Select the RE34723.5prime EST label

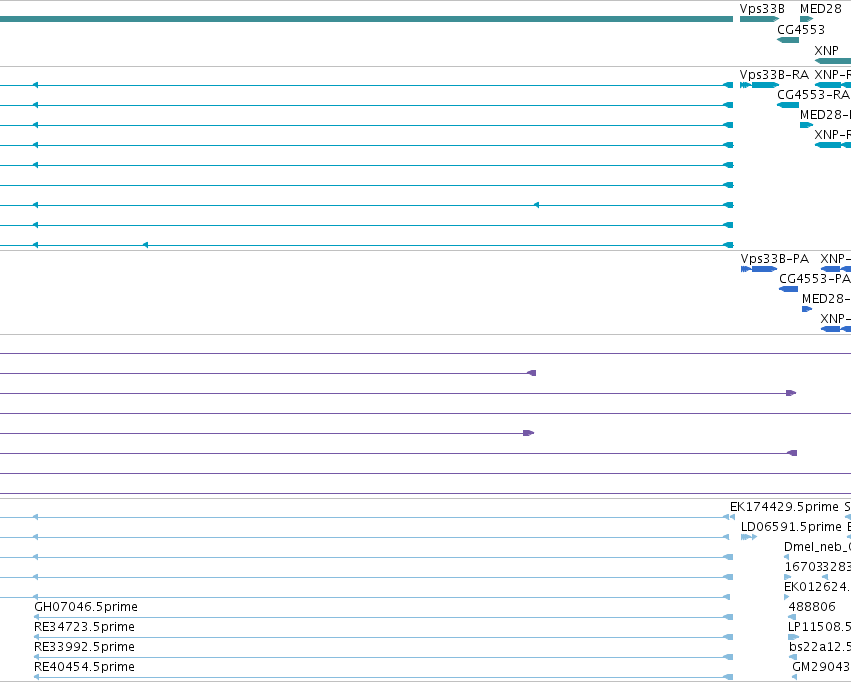pyautogui.click(x=84, y=627)
